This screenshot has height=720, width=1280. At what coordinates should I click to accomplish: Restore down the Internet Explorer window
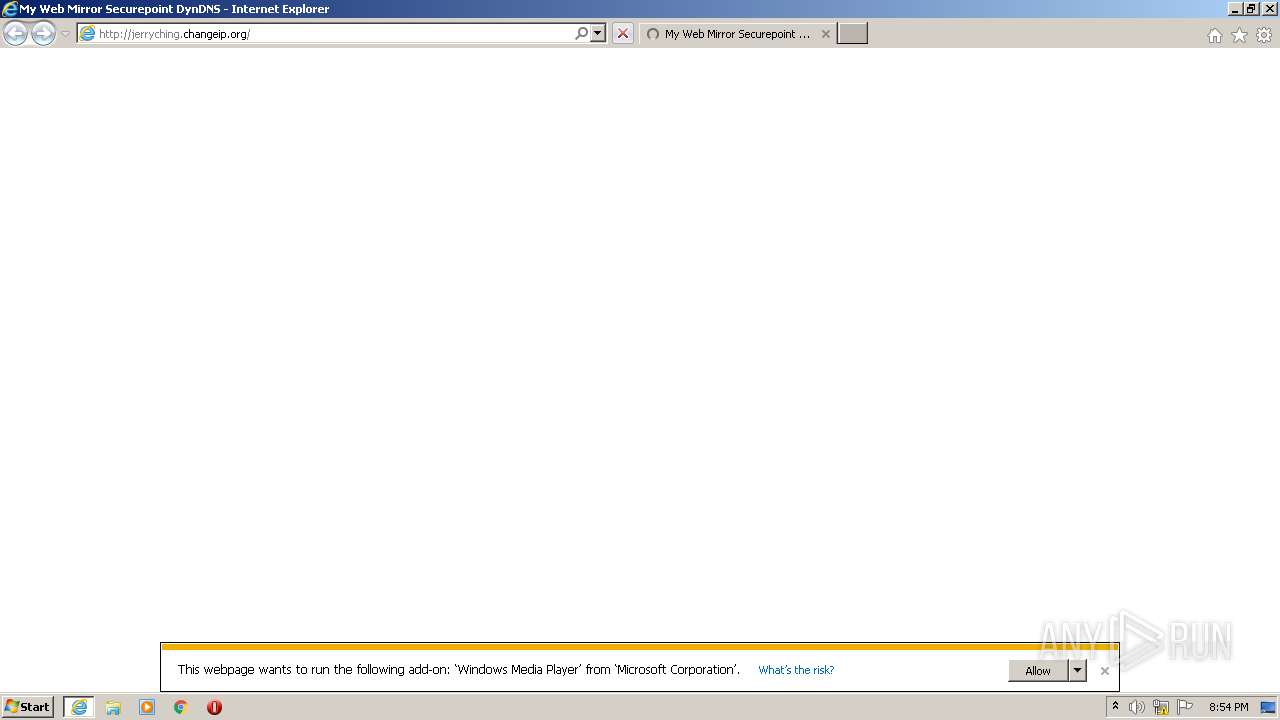[1251, 9]
